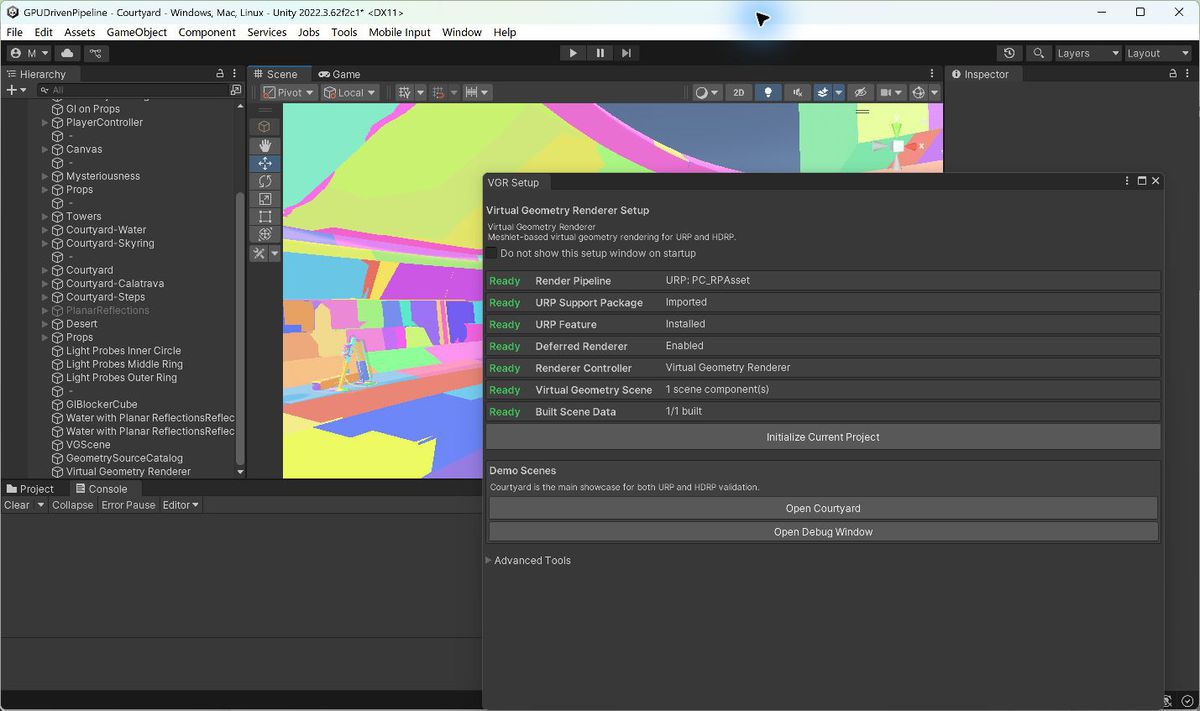Select the Transform tool
Screen dimensions: 1200x711
pyautogui.click(x=265, y=234)
